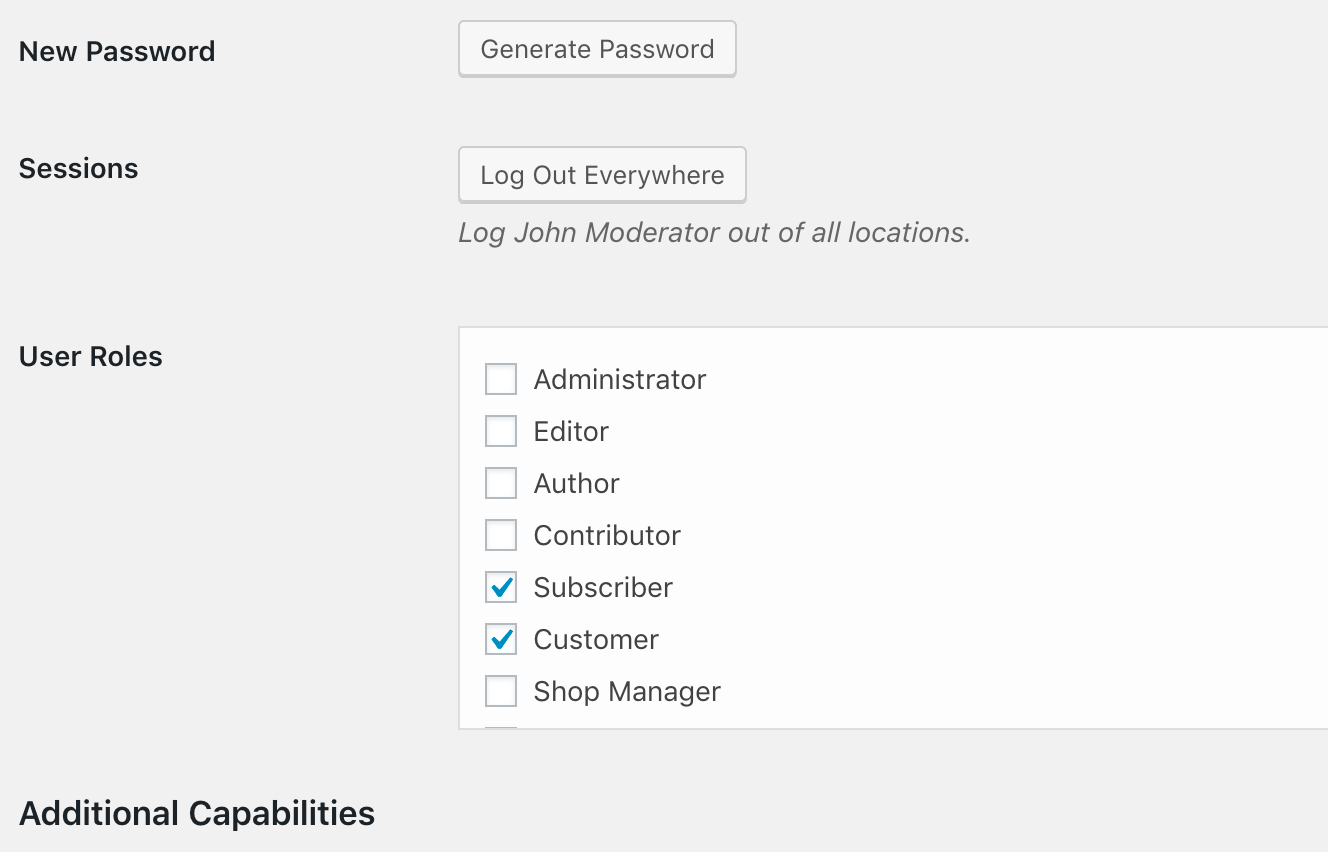Viewport: 1328px width, 852px height.
Task: Click the 'Shop Manager' label text
Action: coord(627,691)
